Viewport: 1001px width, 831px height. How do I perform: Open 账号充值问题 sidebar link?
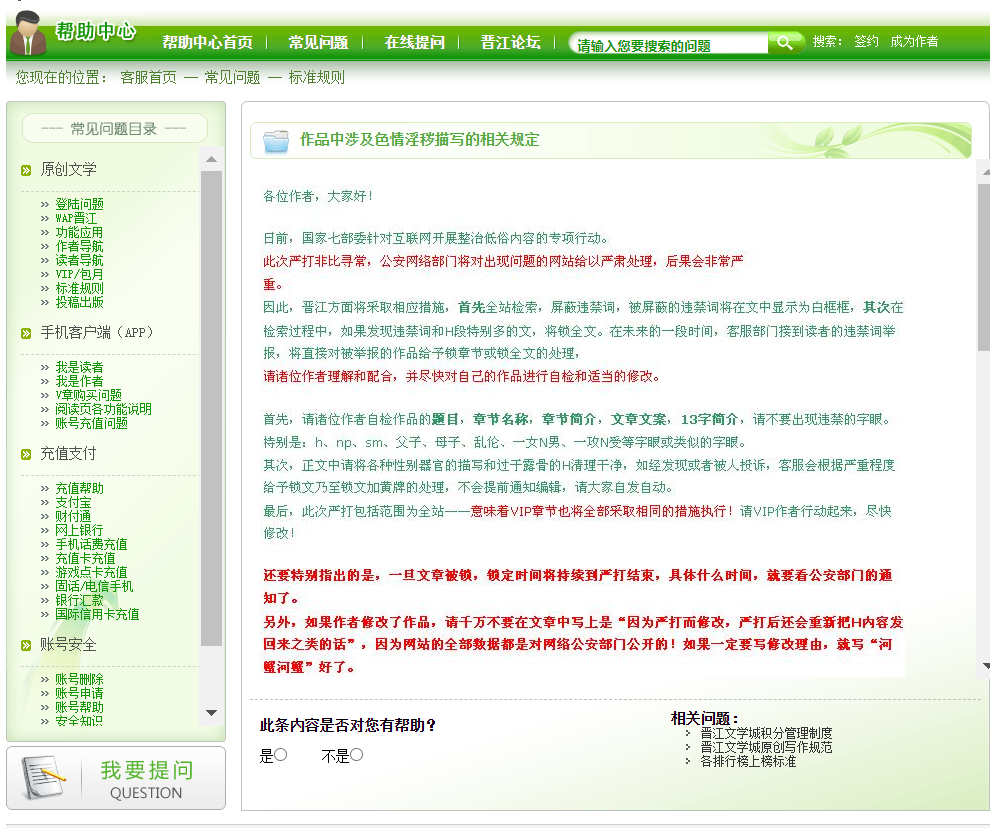tap(91, 424)
